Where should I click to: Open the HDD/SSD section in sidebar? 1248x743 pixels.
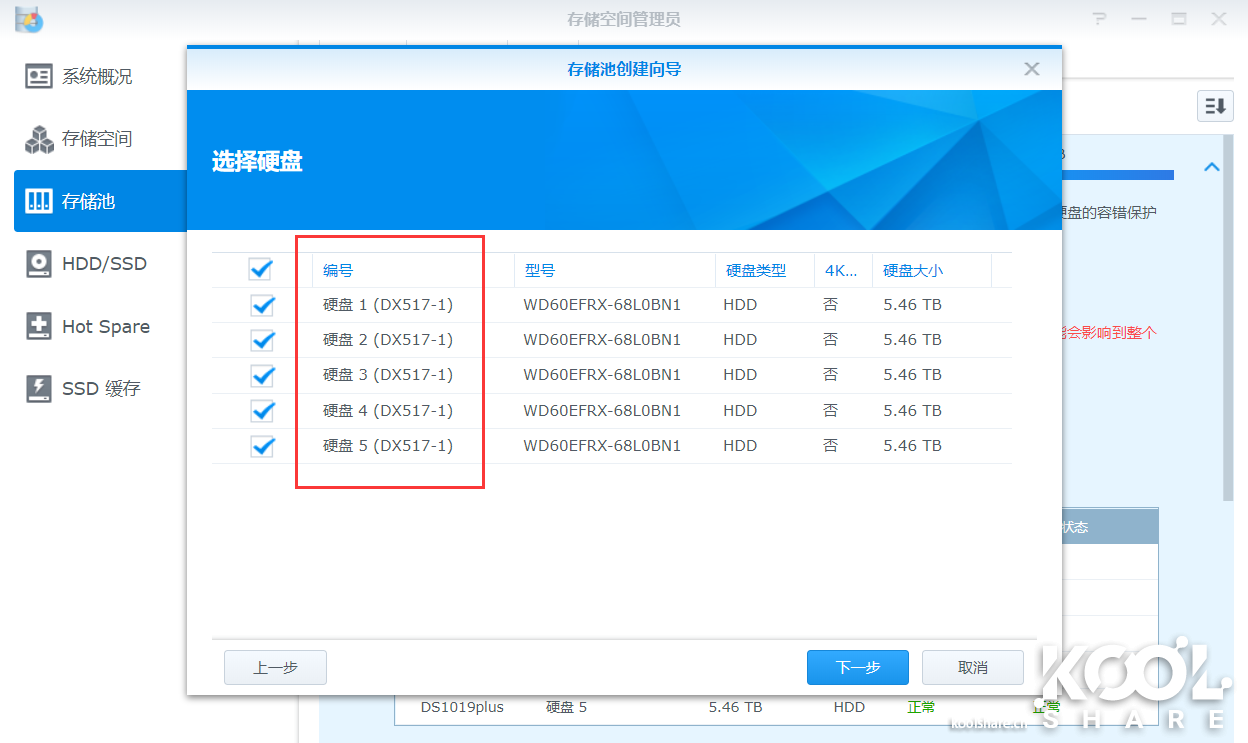point(104,264)
